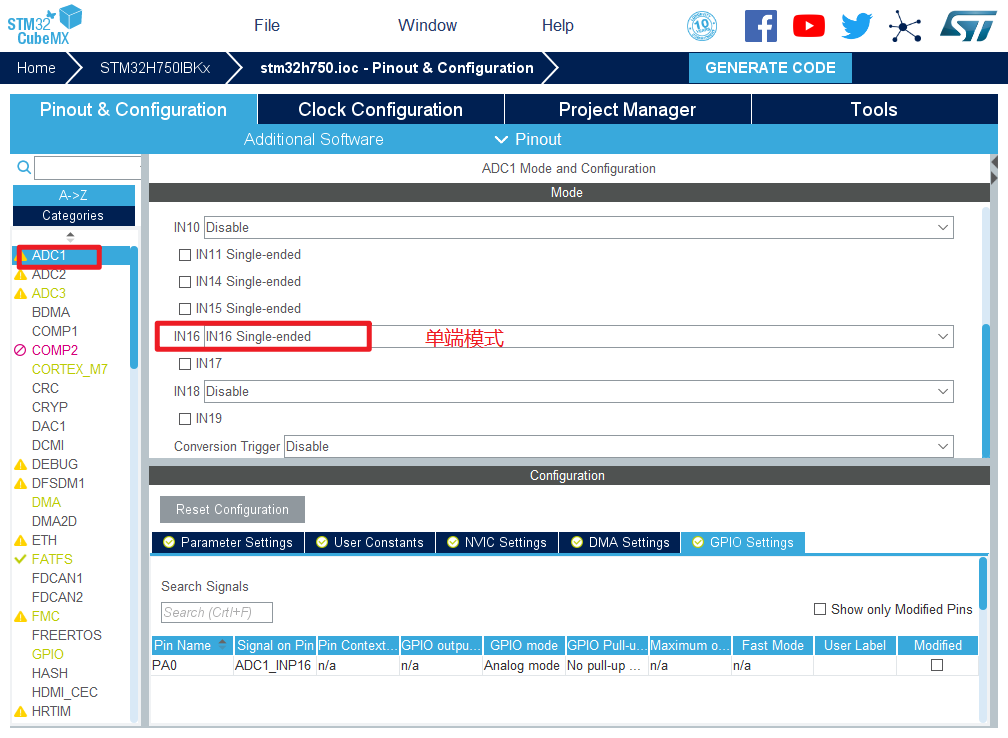Click the Twitter bird icon
The height and width of the screenshot is (738, 1008).
tap(857, 26)
